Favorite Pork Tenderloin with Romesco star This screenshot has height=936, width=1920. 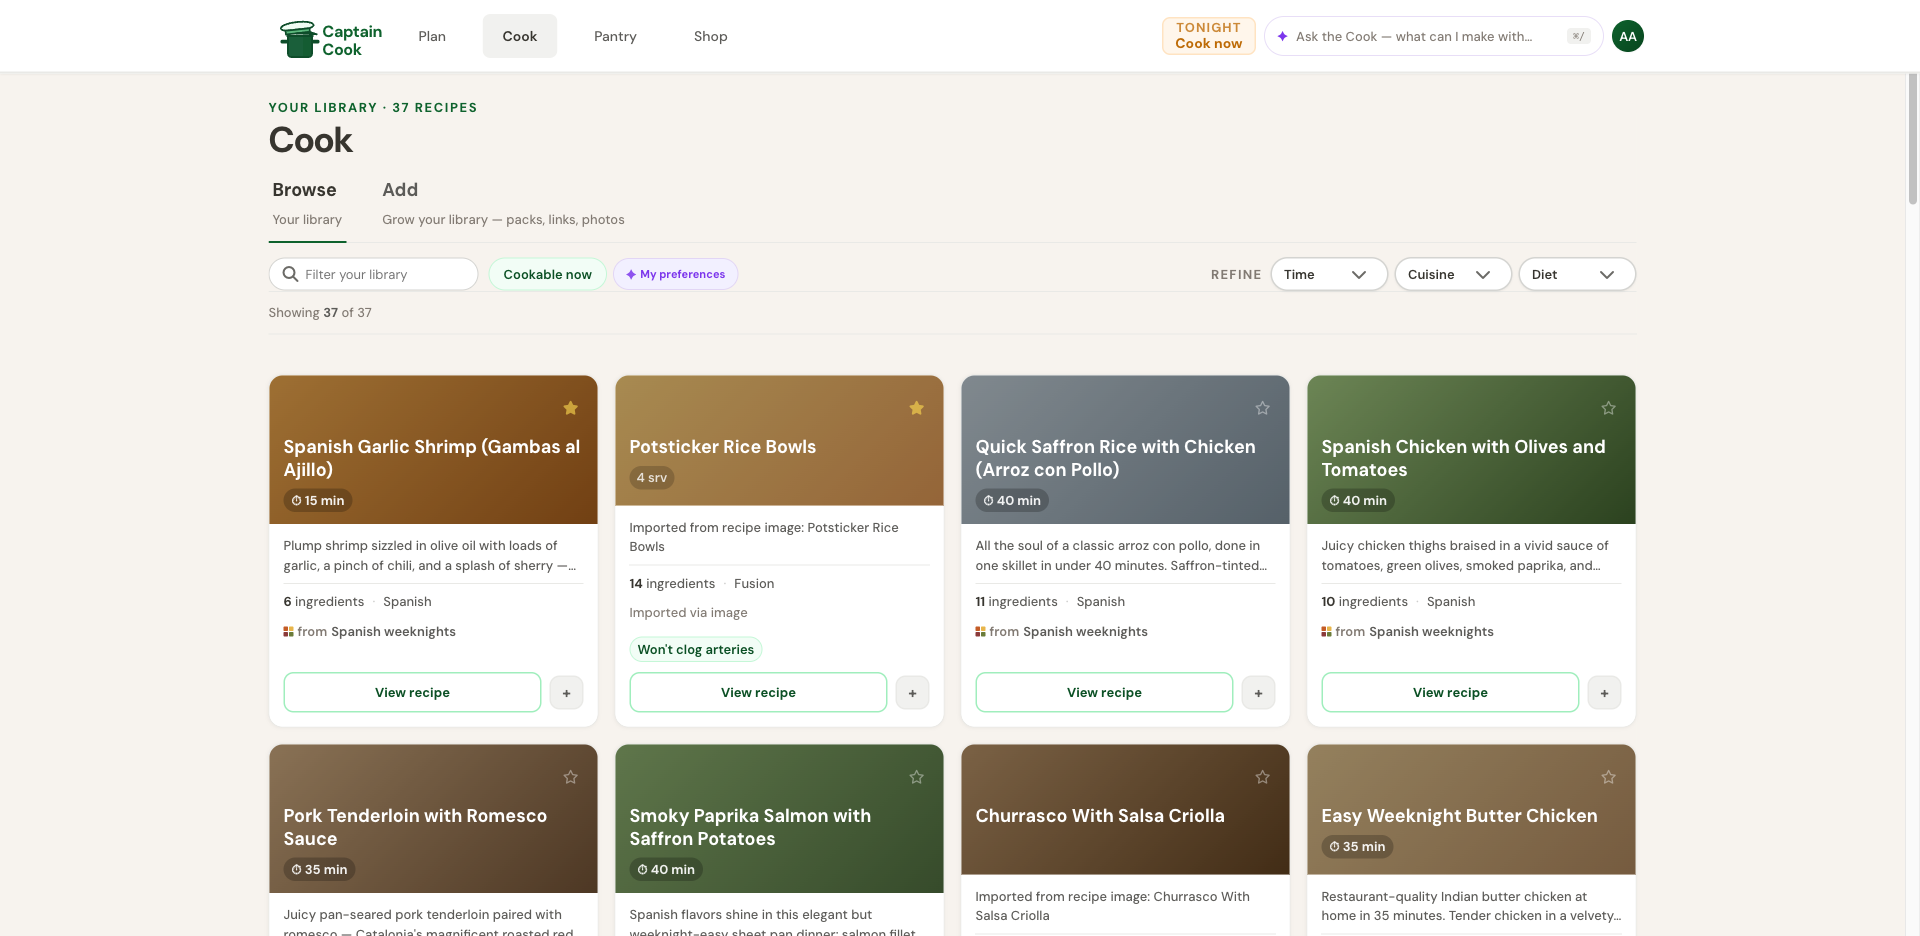point(570,777)
